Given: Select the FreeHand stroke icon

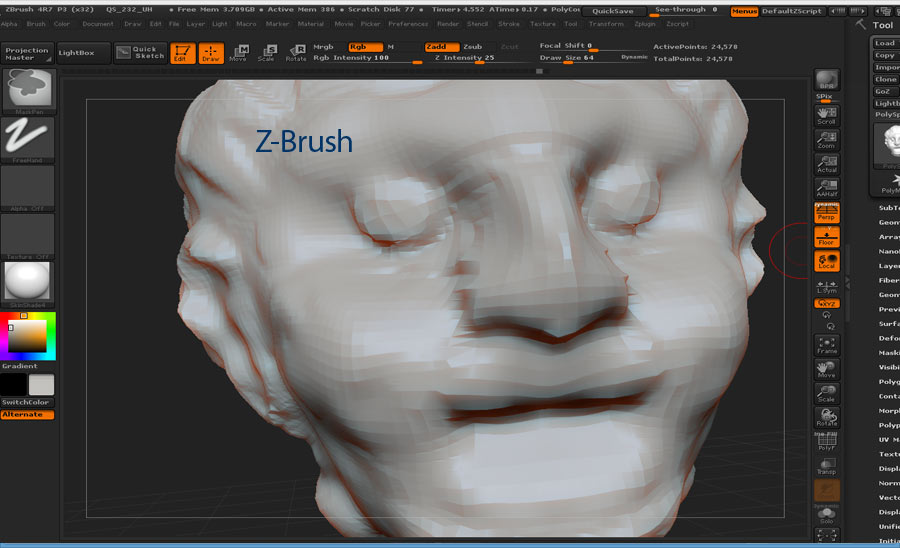Looking at the screenshot, I should coord(28,140).
